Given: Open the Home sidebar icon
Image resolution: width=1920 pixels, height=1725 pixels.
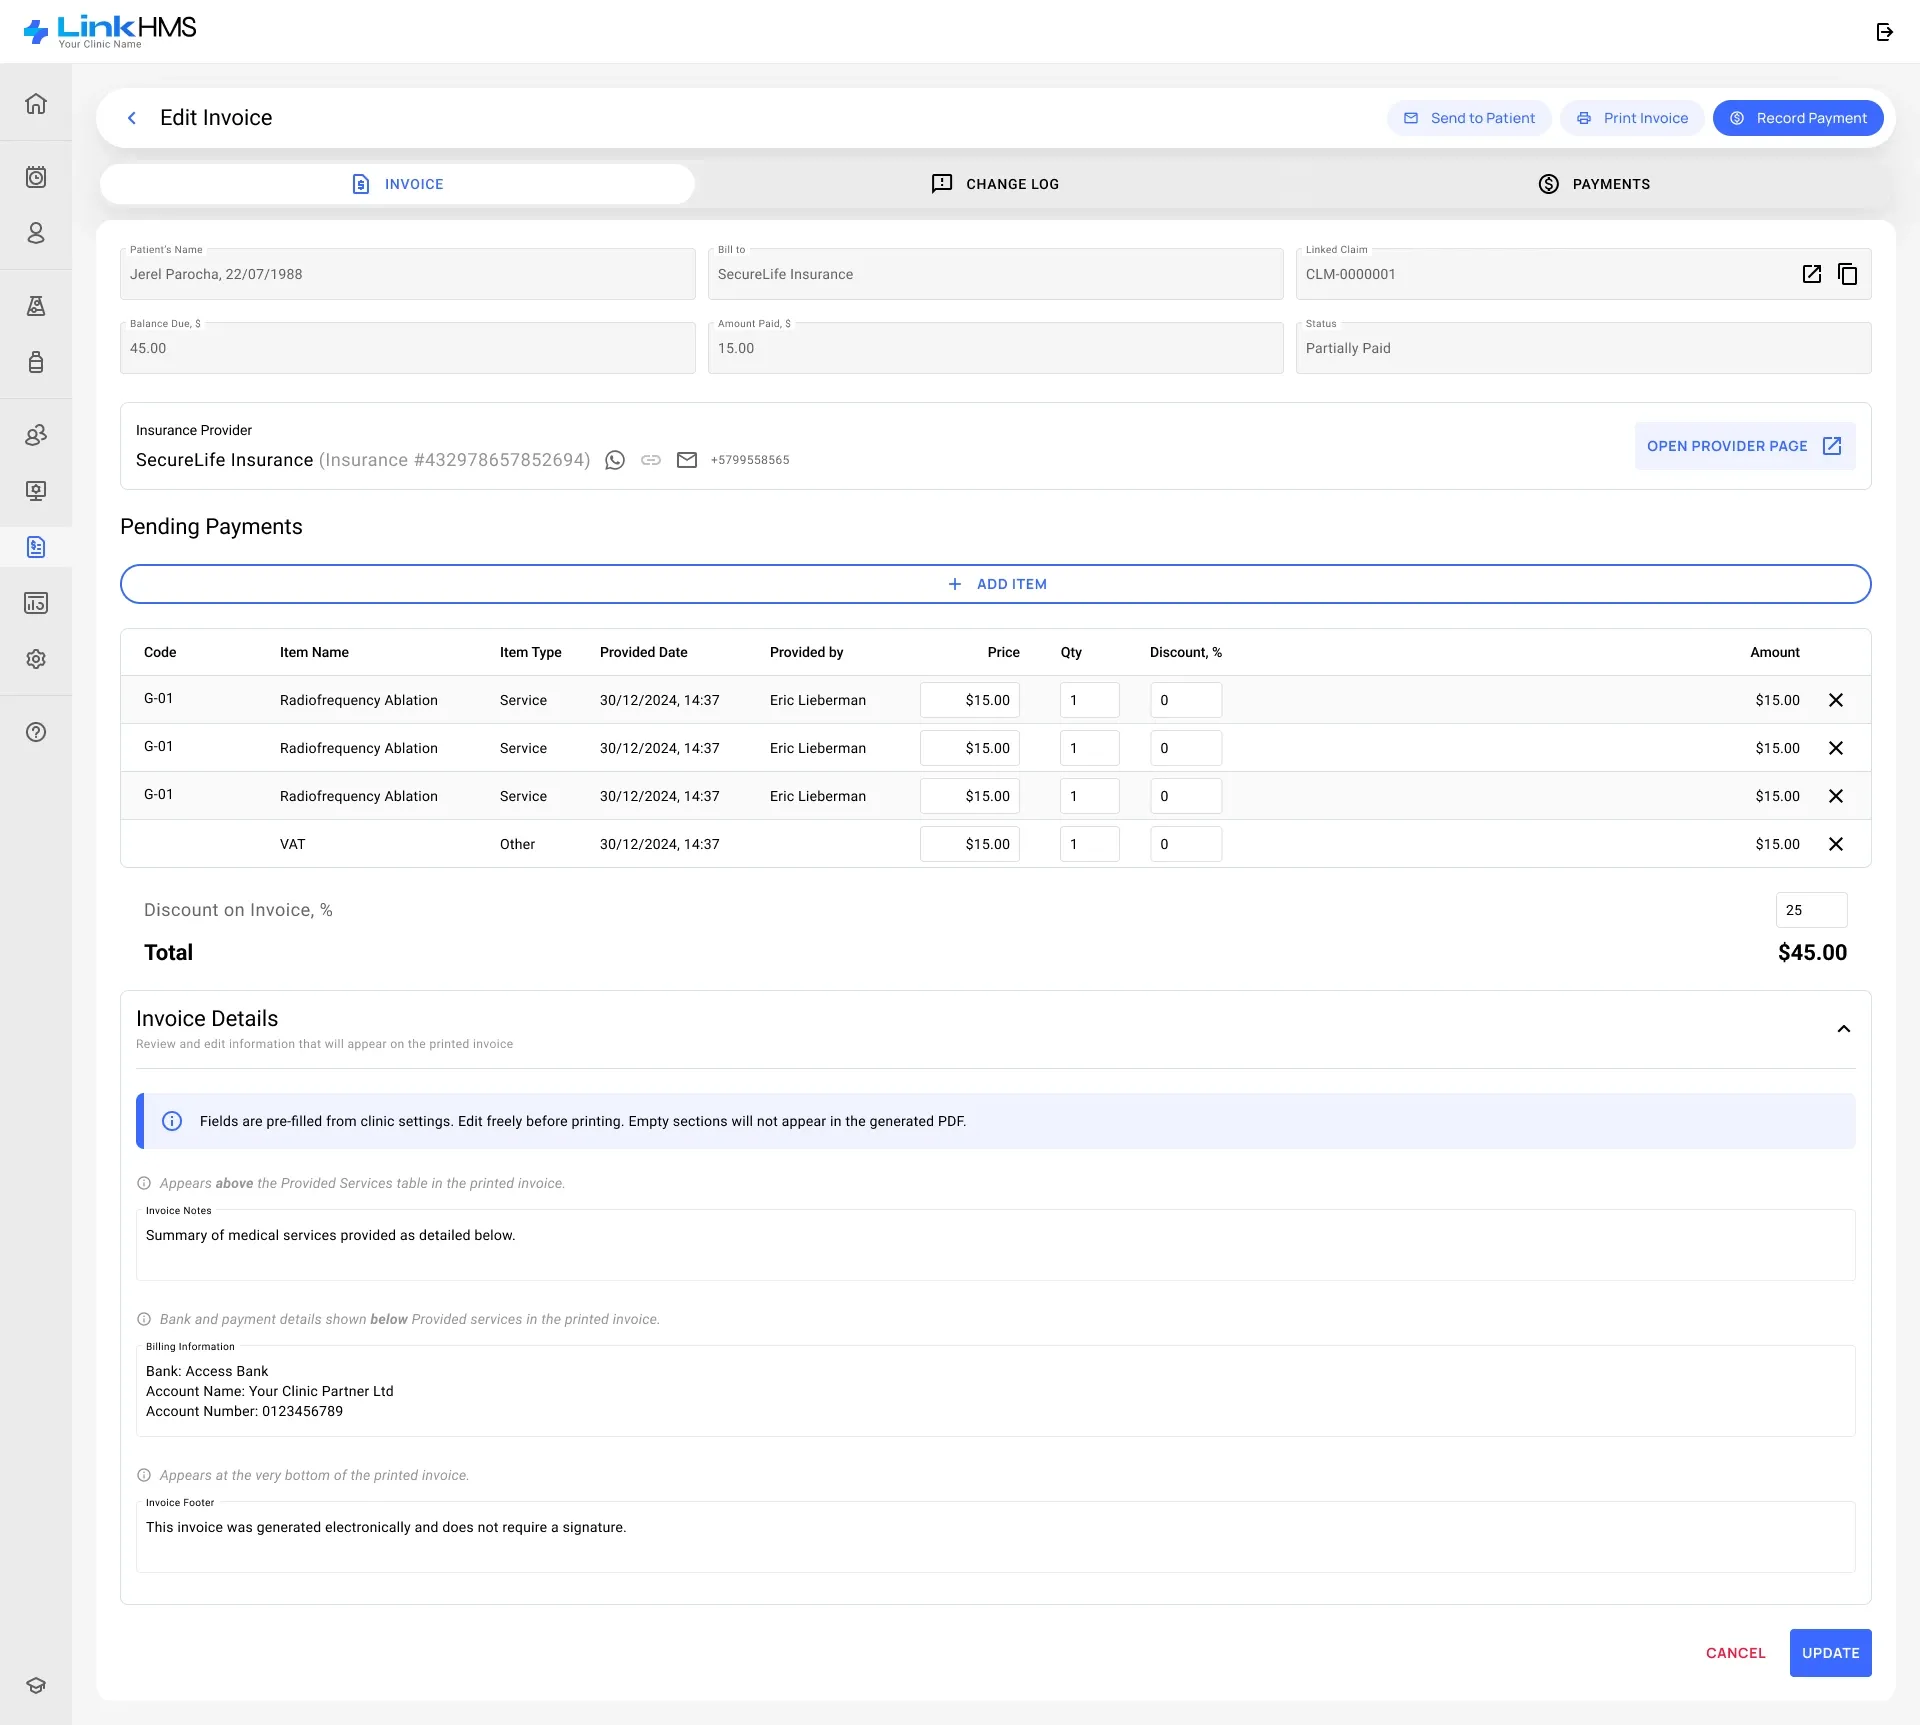Looking at the screenshot, I should 36,104.
